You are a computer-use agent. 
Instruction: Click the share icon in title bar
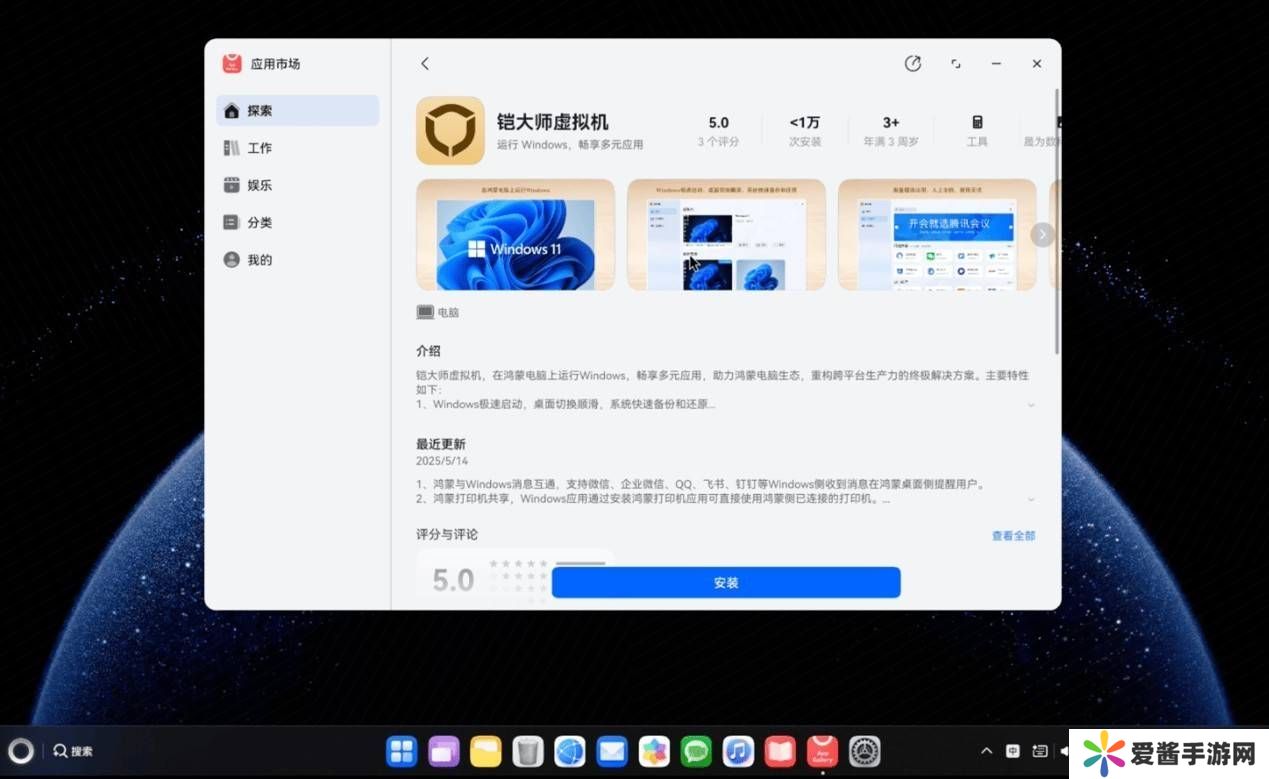point(912,64)
